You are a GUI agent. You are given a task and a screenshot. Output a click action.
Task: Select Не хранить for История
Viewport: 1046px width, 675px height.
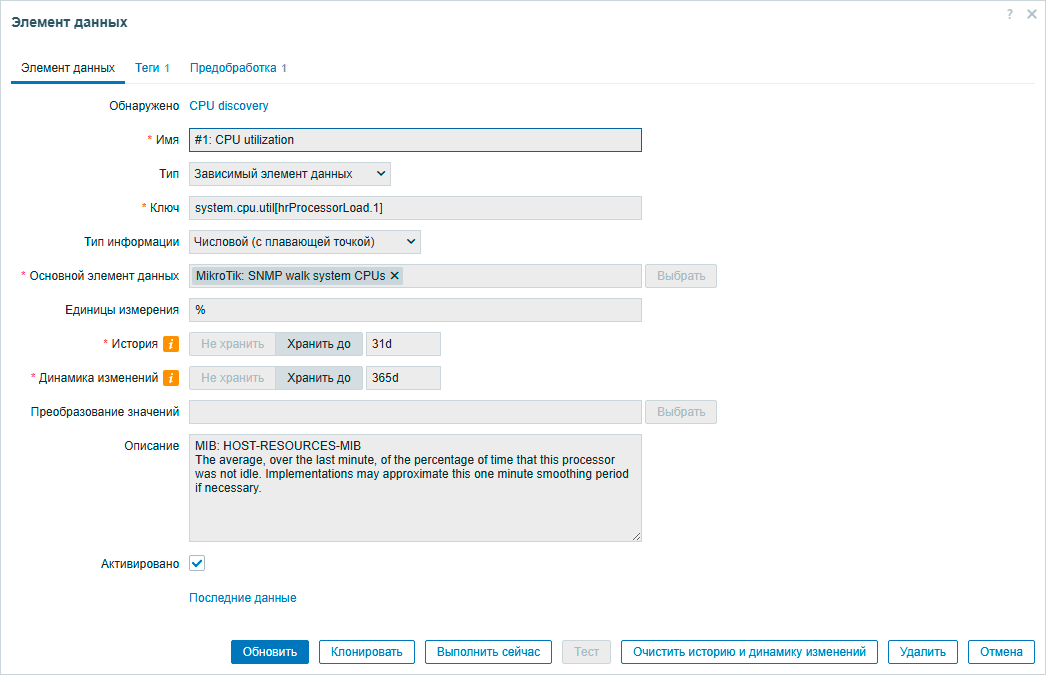tap(232, 344)
